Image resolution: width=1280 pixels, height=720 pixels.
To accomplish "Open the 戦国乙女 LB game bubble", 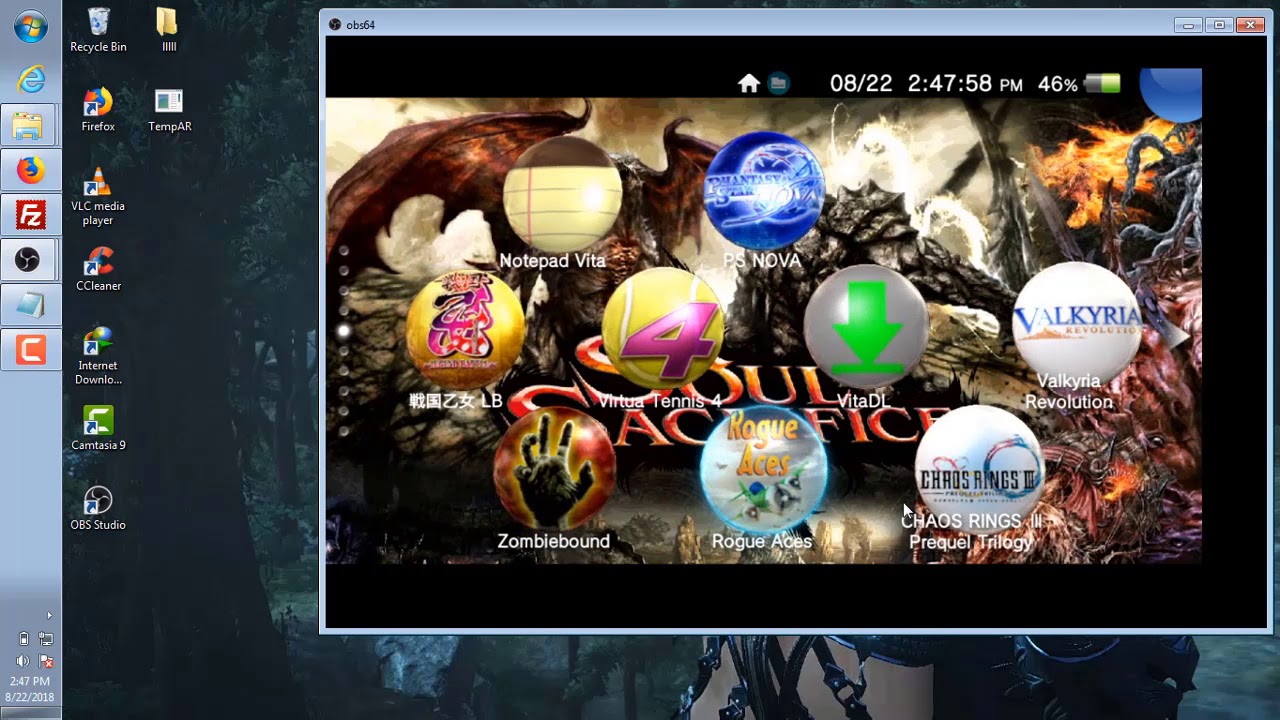I will click(465, 331).
